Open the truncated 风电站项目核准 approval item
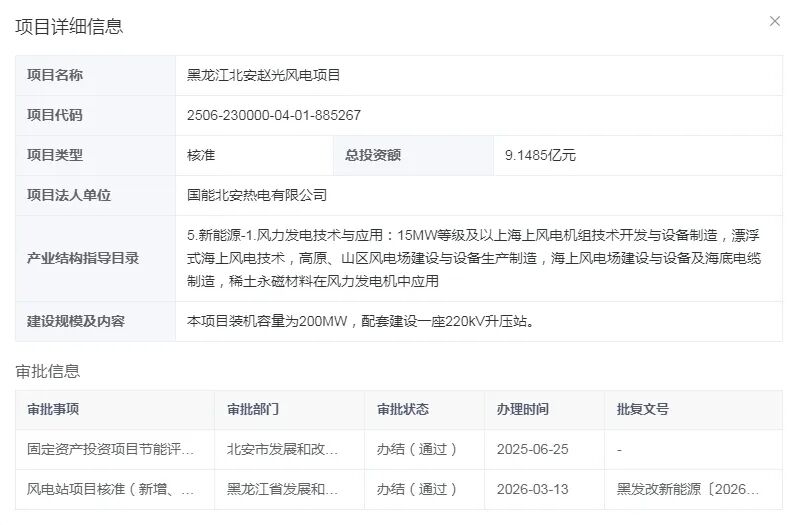The width and height of the screenshot is (798, 525). [110, 489]
